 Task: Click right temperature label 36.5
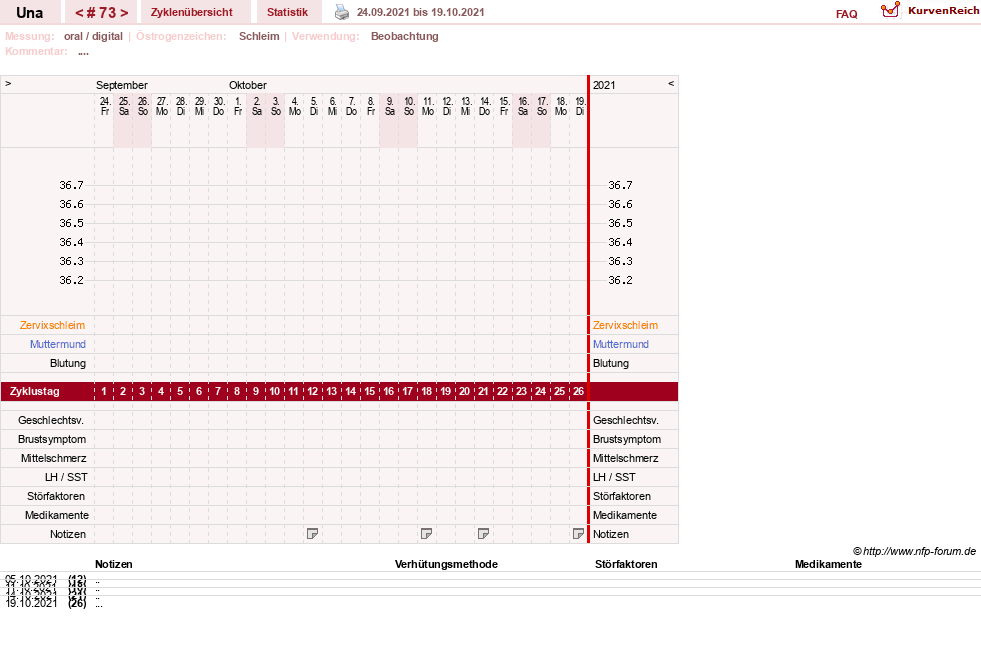coord(620,223)
